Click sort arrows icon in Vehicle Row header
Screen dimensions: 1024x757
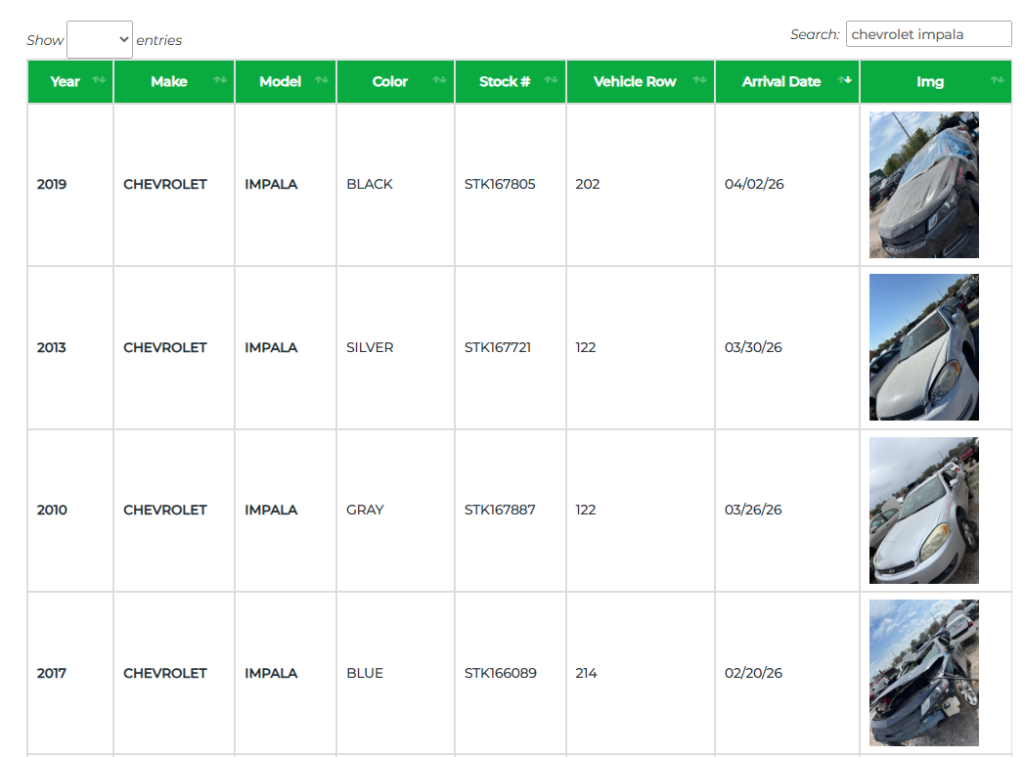[700, 80]
